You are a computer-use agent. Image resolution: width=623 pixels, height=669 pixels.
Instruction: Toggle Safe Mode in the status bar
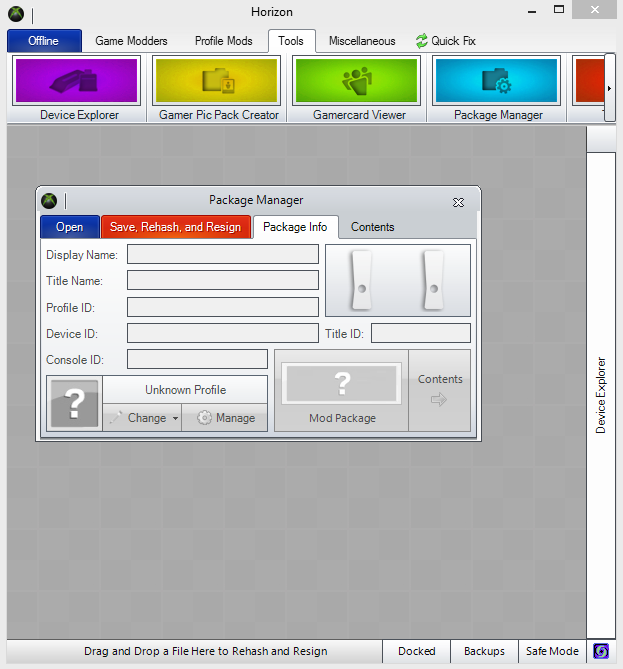552,651
